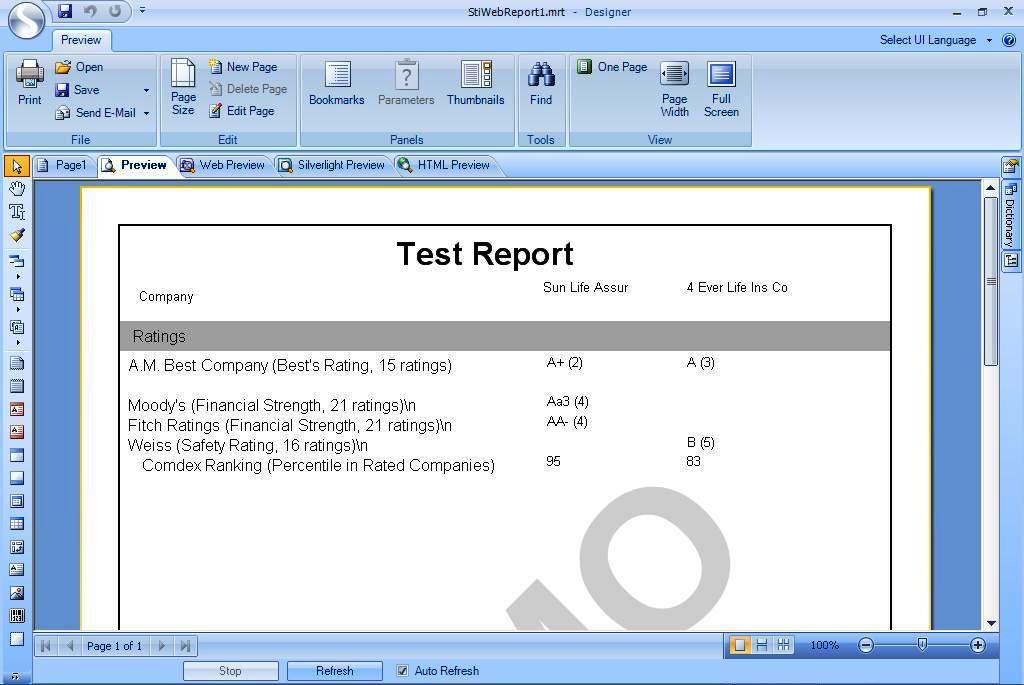Click the Redo icon in title bar
Screen dimensions: 1024x685
click(115, 10)
